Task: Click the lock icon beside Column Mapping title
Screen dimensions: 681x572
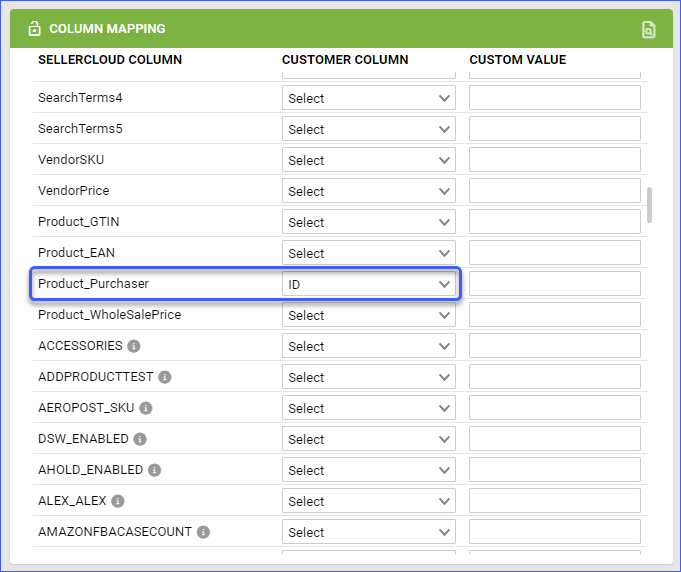Action: tap(34, 29)
